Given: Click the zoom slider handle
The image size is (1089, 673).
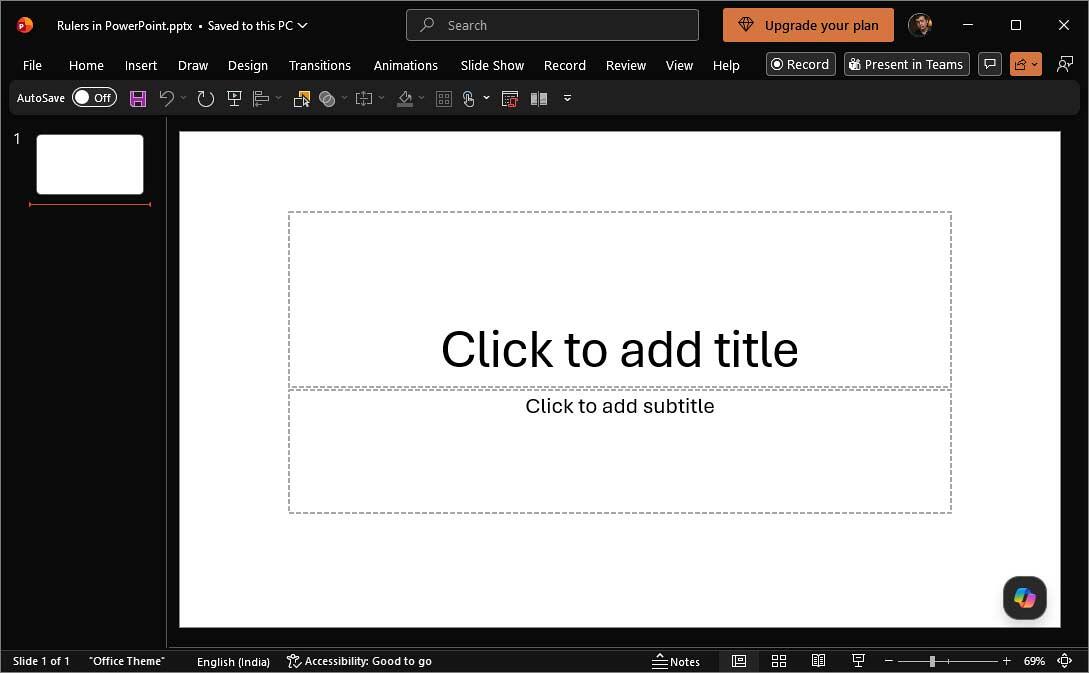Looking at the screenshot, I should pyautogui.click(x=932, y=661).
